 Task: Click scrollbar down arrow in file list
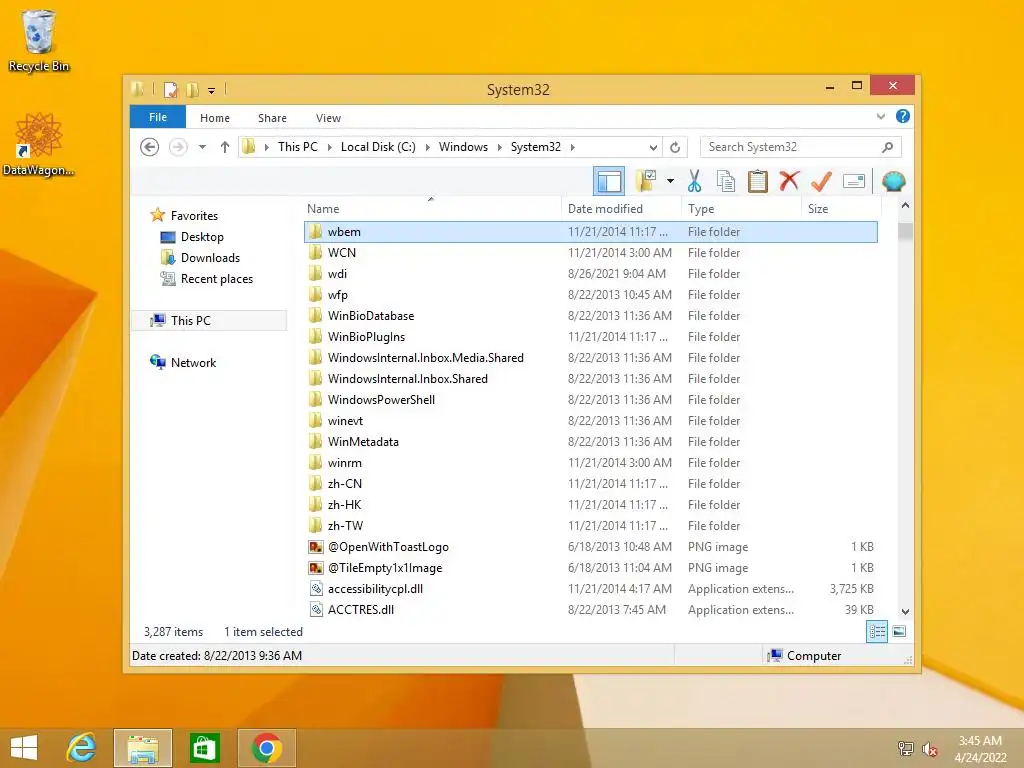pyautogui.click(x=905, y=611)
